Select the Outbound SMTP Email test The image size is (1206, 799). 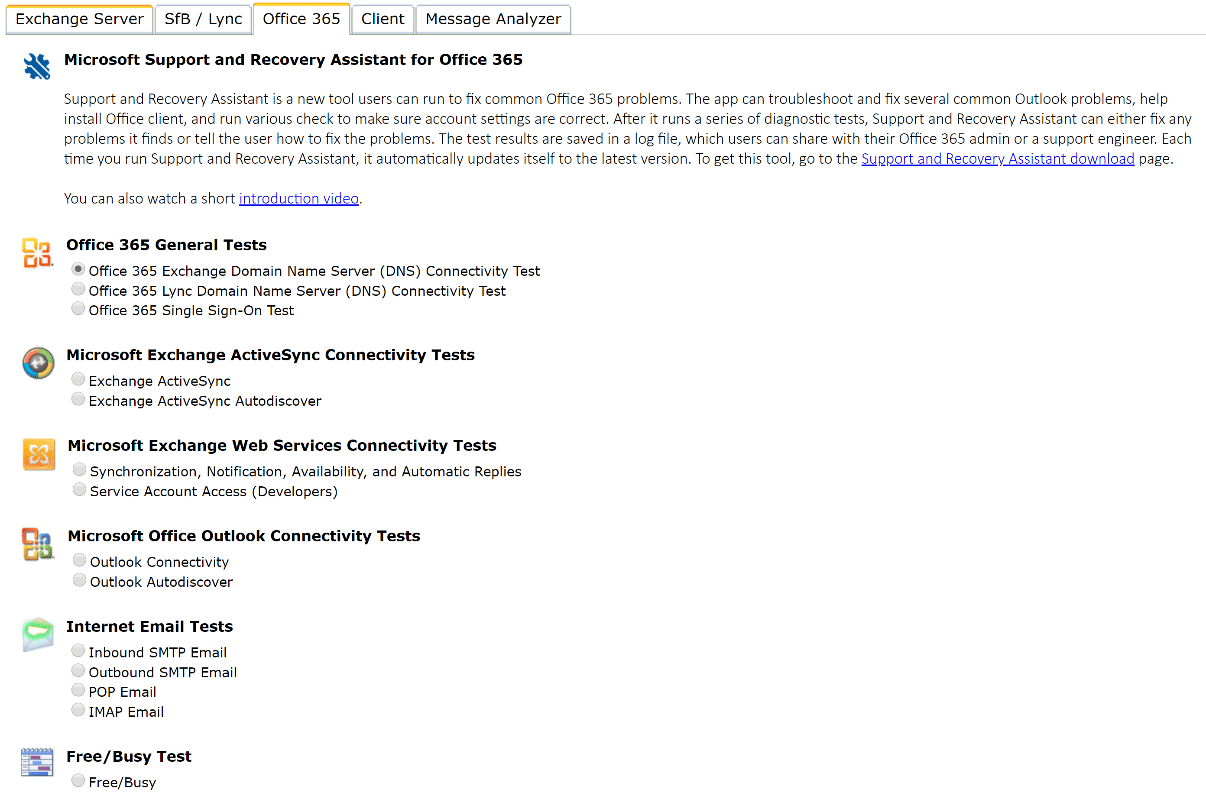click(x=78, y=671)
